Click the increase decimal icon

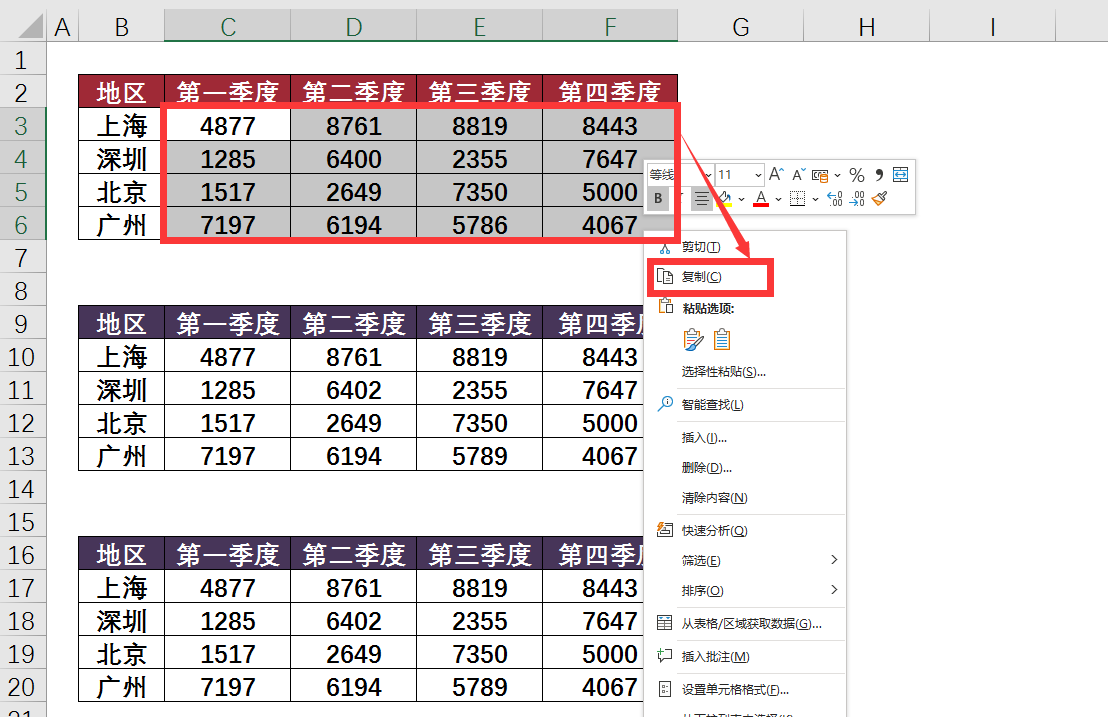tap(835, 198)
